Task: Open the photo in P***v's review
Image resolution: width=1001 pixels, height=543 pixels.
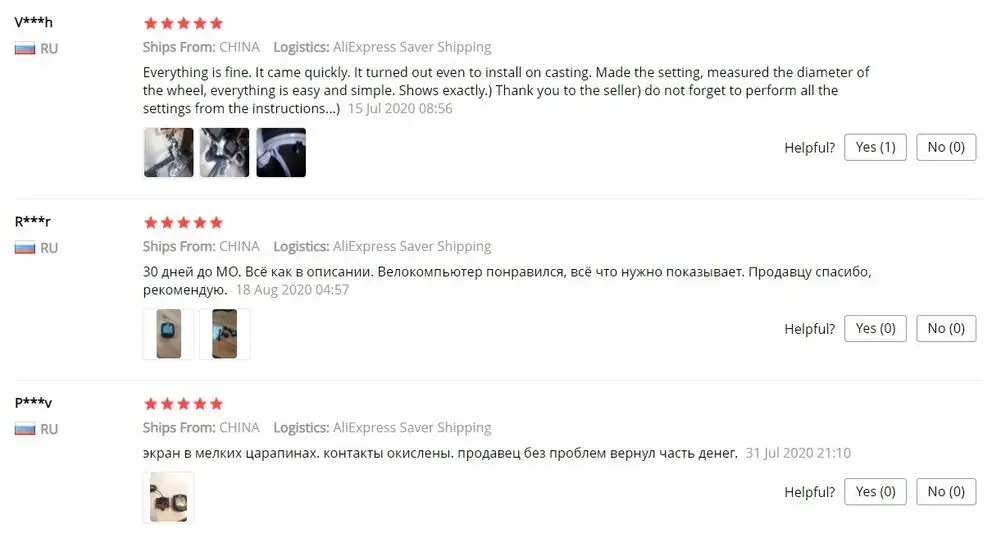Action: [169, 497]
